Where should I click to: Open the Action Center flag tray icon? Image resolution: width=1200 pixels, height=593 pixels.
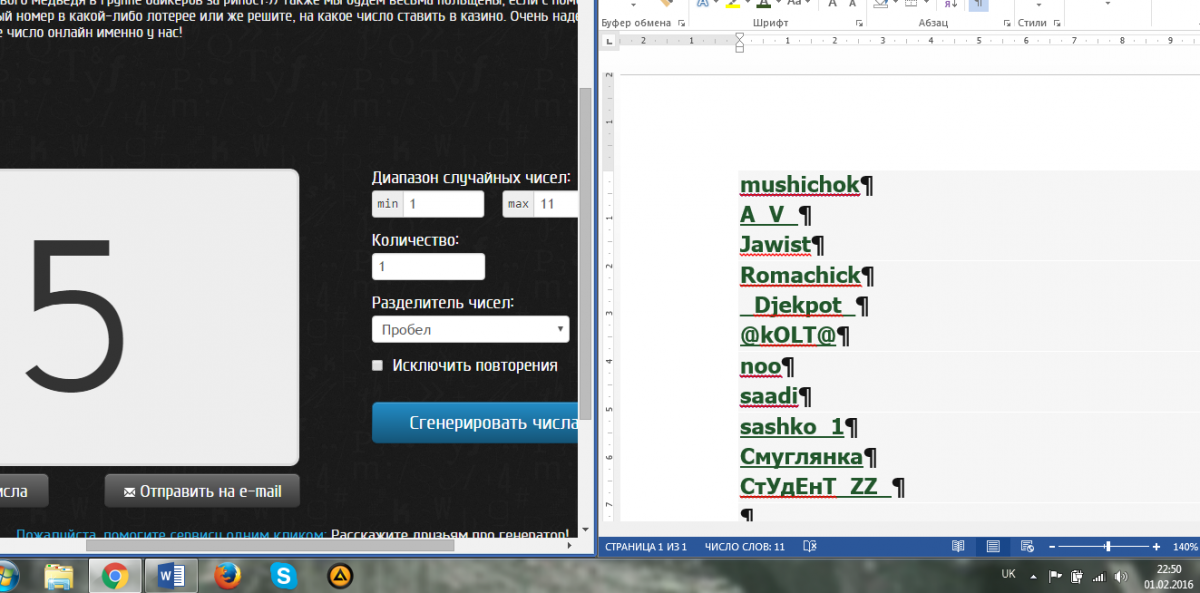[1055, 576]
